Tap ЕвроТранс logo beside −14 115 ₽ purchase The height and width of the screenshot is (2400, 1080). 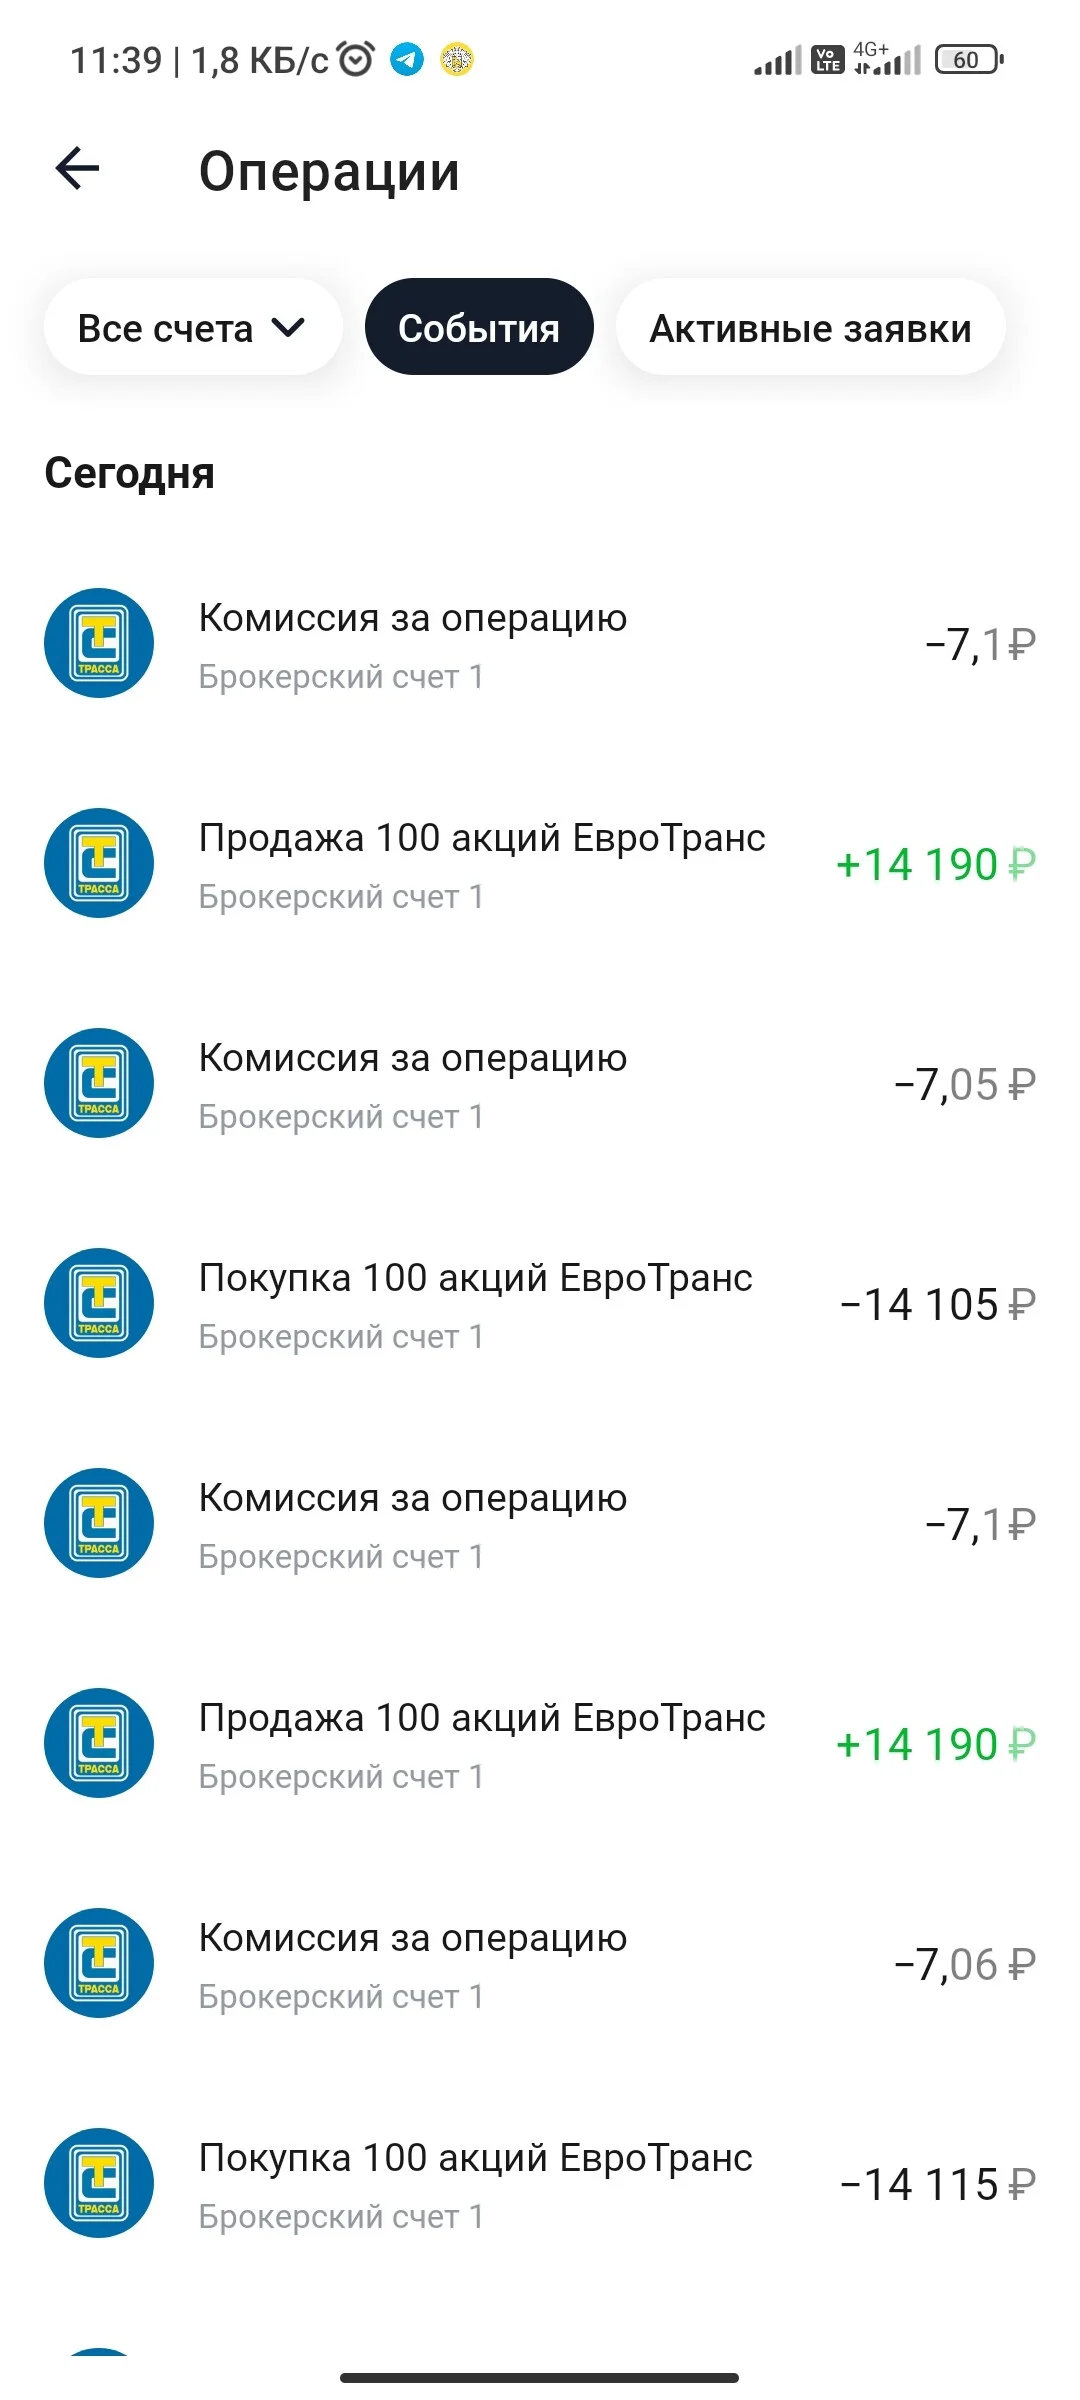coord(99,2183)
